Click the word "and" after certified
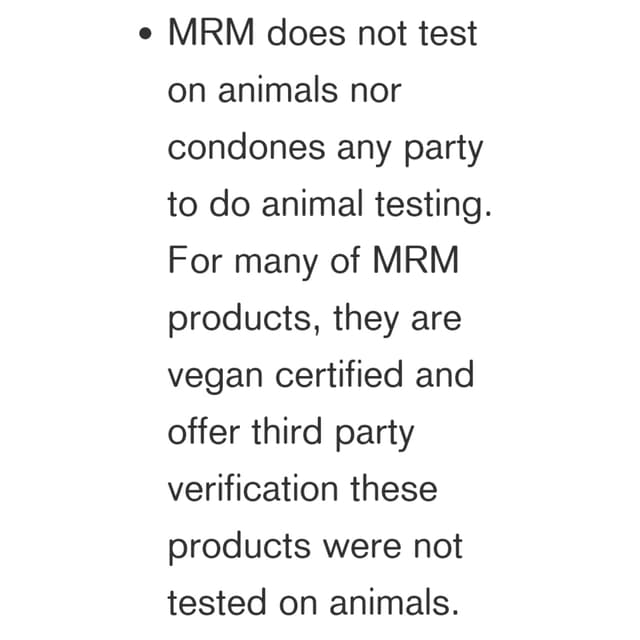The height and width of the screenshot is (640, 640). [x=445, y=374]
